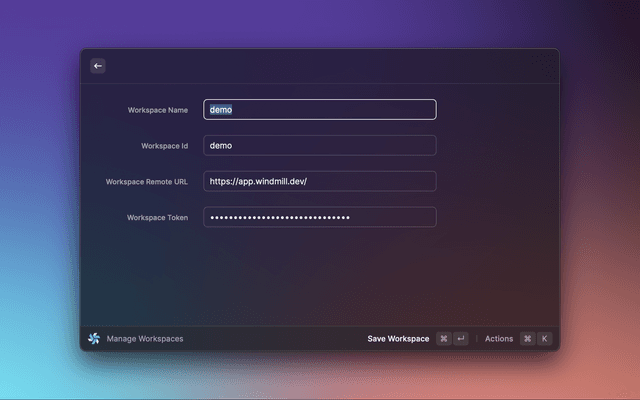Click the Workspace Token label
The image size is (640, 400).
157,218
